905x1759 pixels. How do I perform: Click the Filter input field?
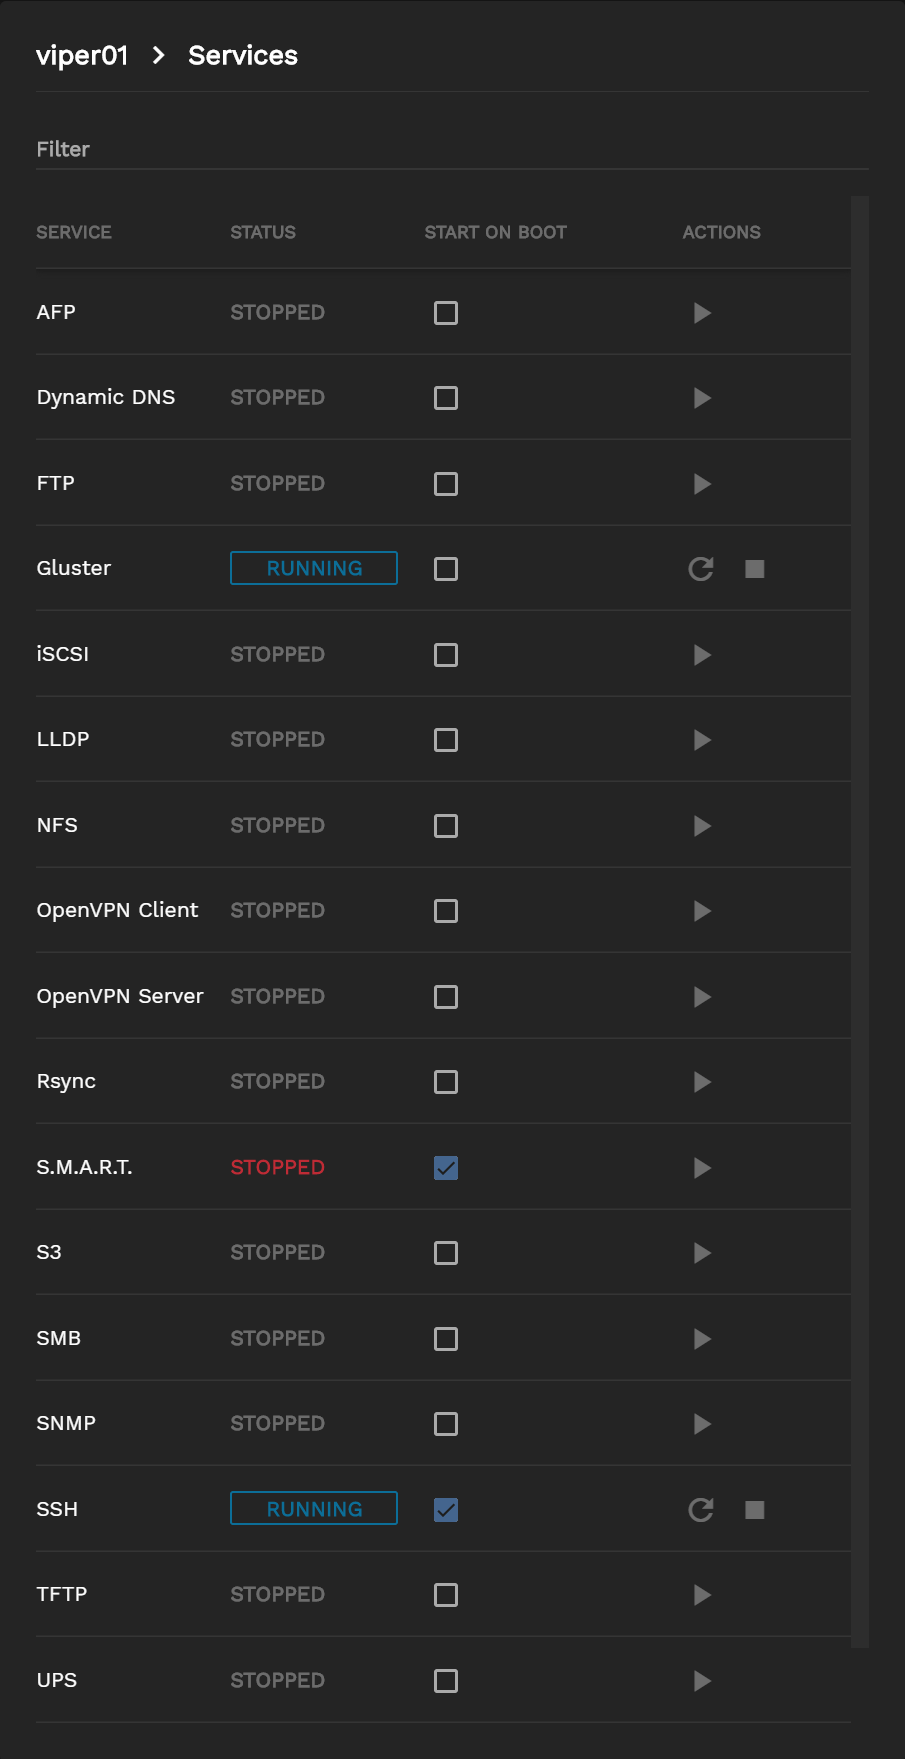(x=450, y=150)
